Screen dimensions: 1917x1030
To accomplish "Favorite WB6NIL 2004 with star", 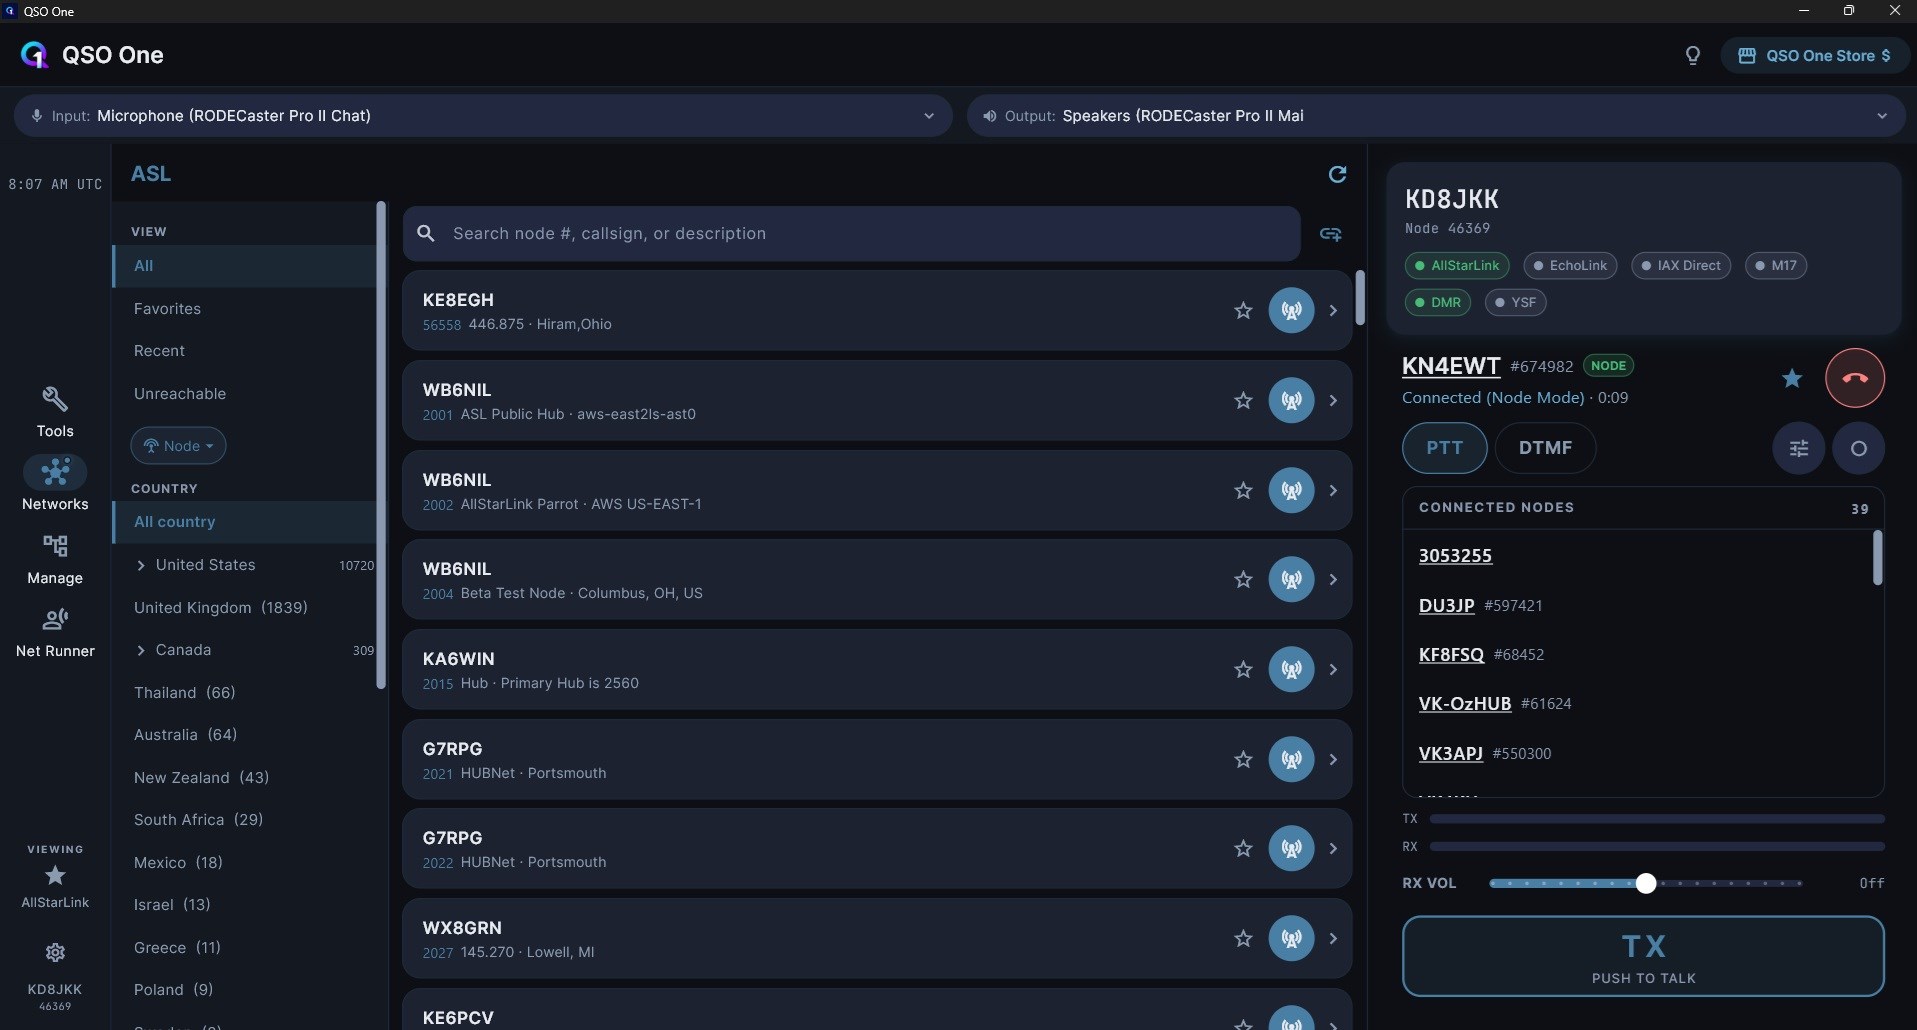I will (1243, 579).
